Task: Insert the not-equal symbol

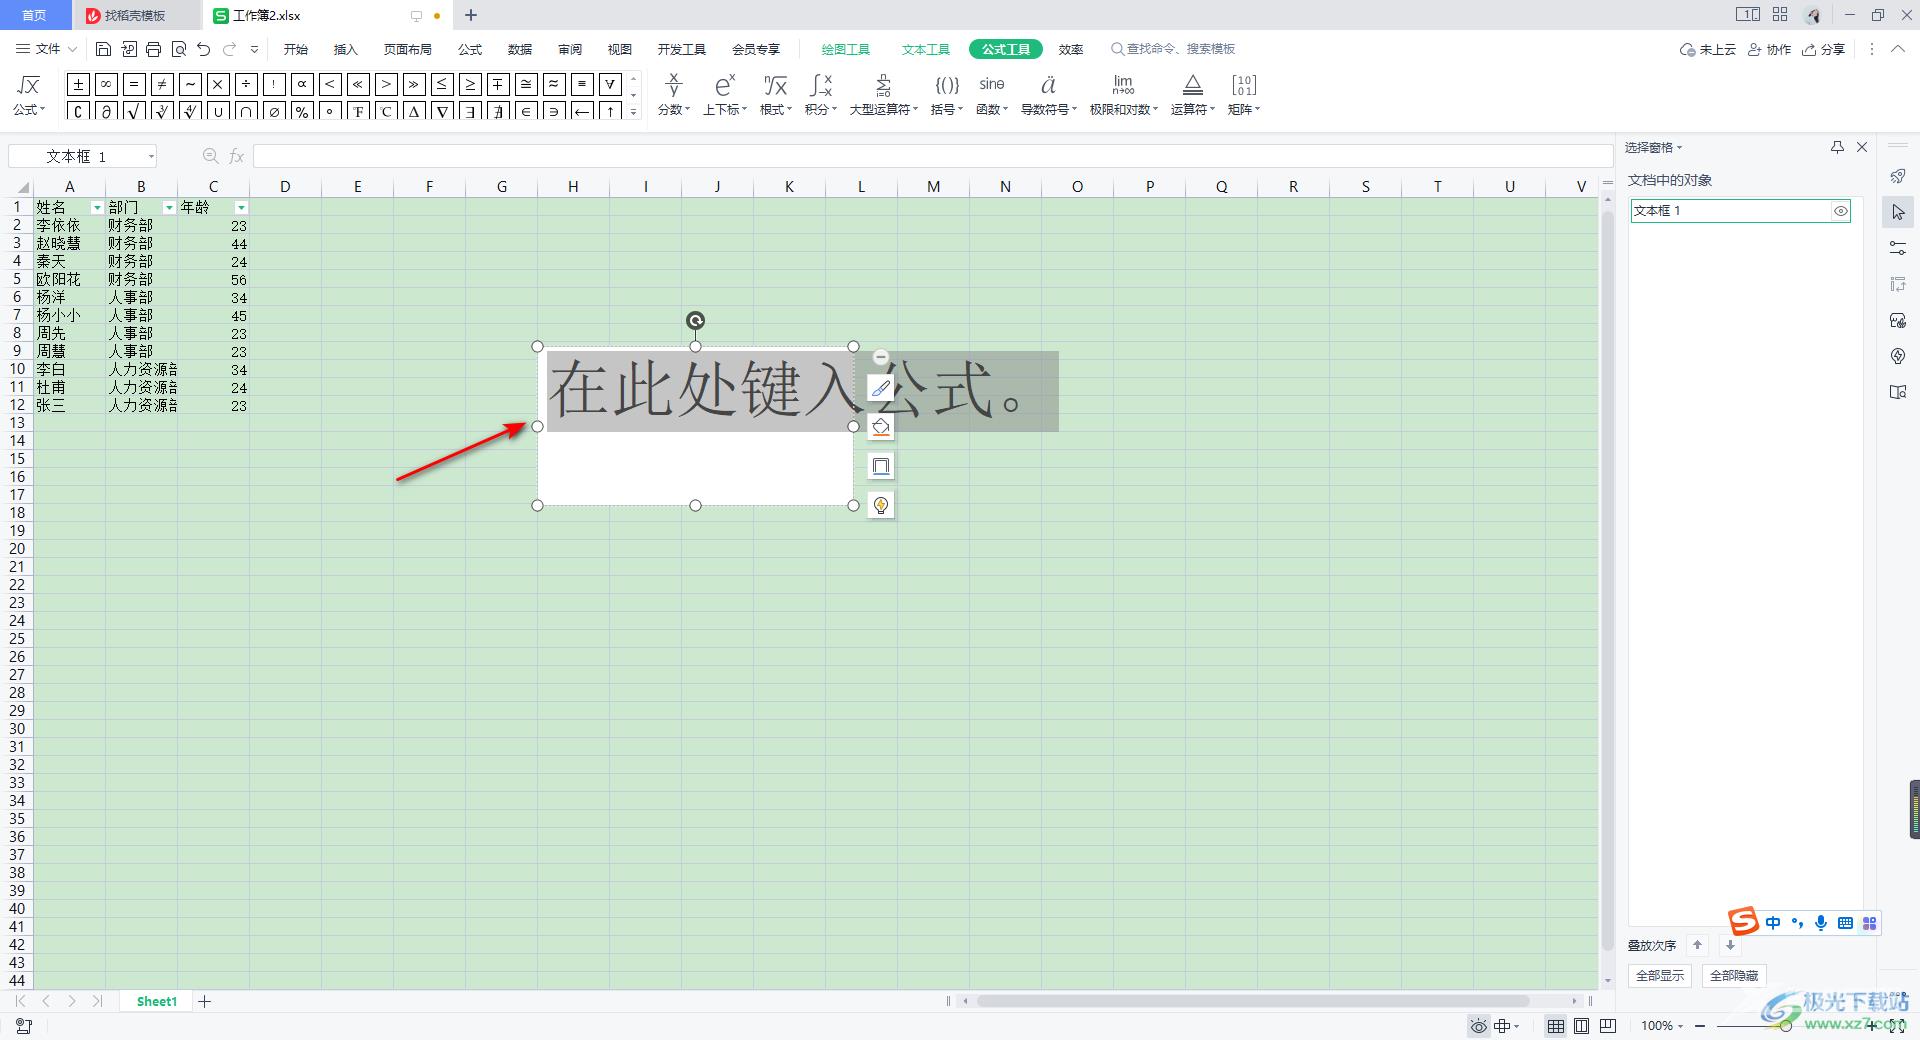Action: (162, 84)
